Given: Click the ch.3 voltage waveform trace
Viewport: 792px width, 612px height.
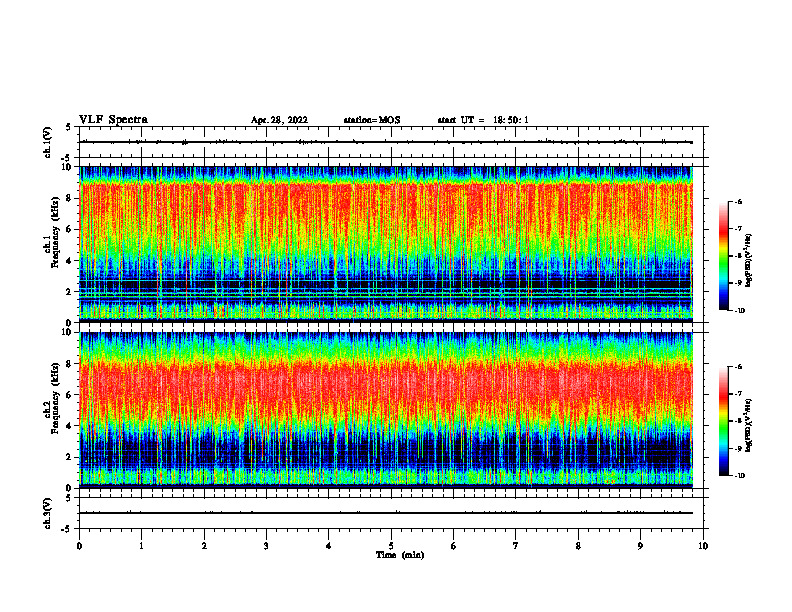Looking at the screenshot, I should [386, 513].
